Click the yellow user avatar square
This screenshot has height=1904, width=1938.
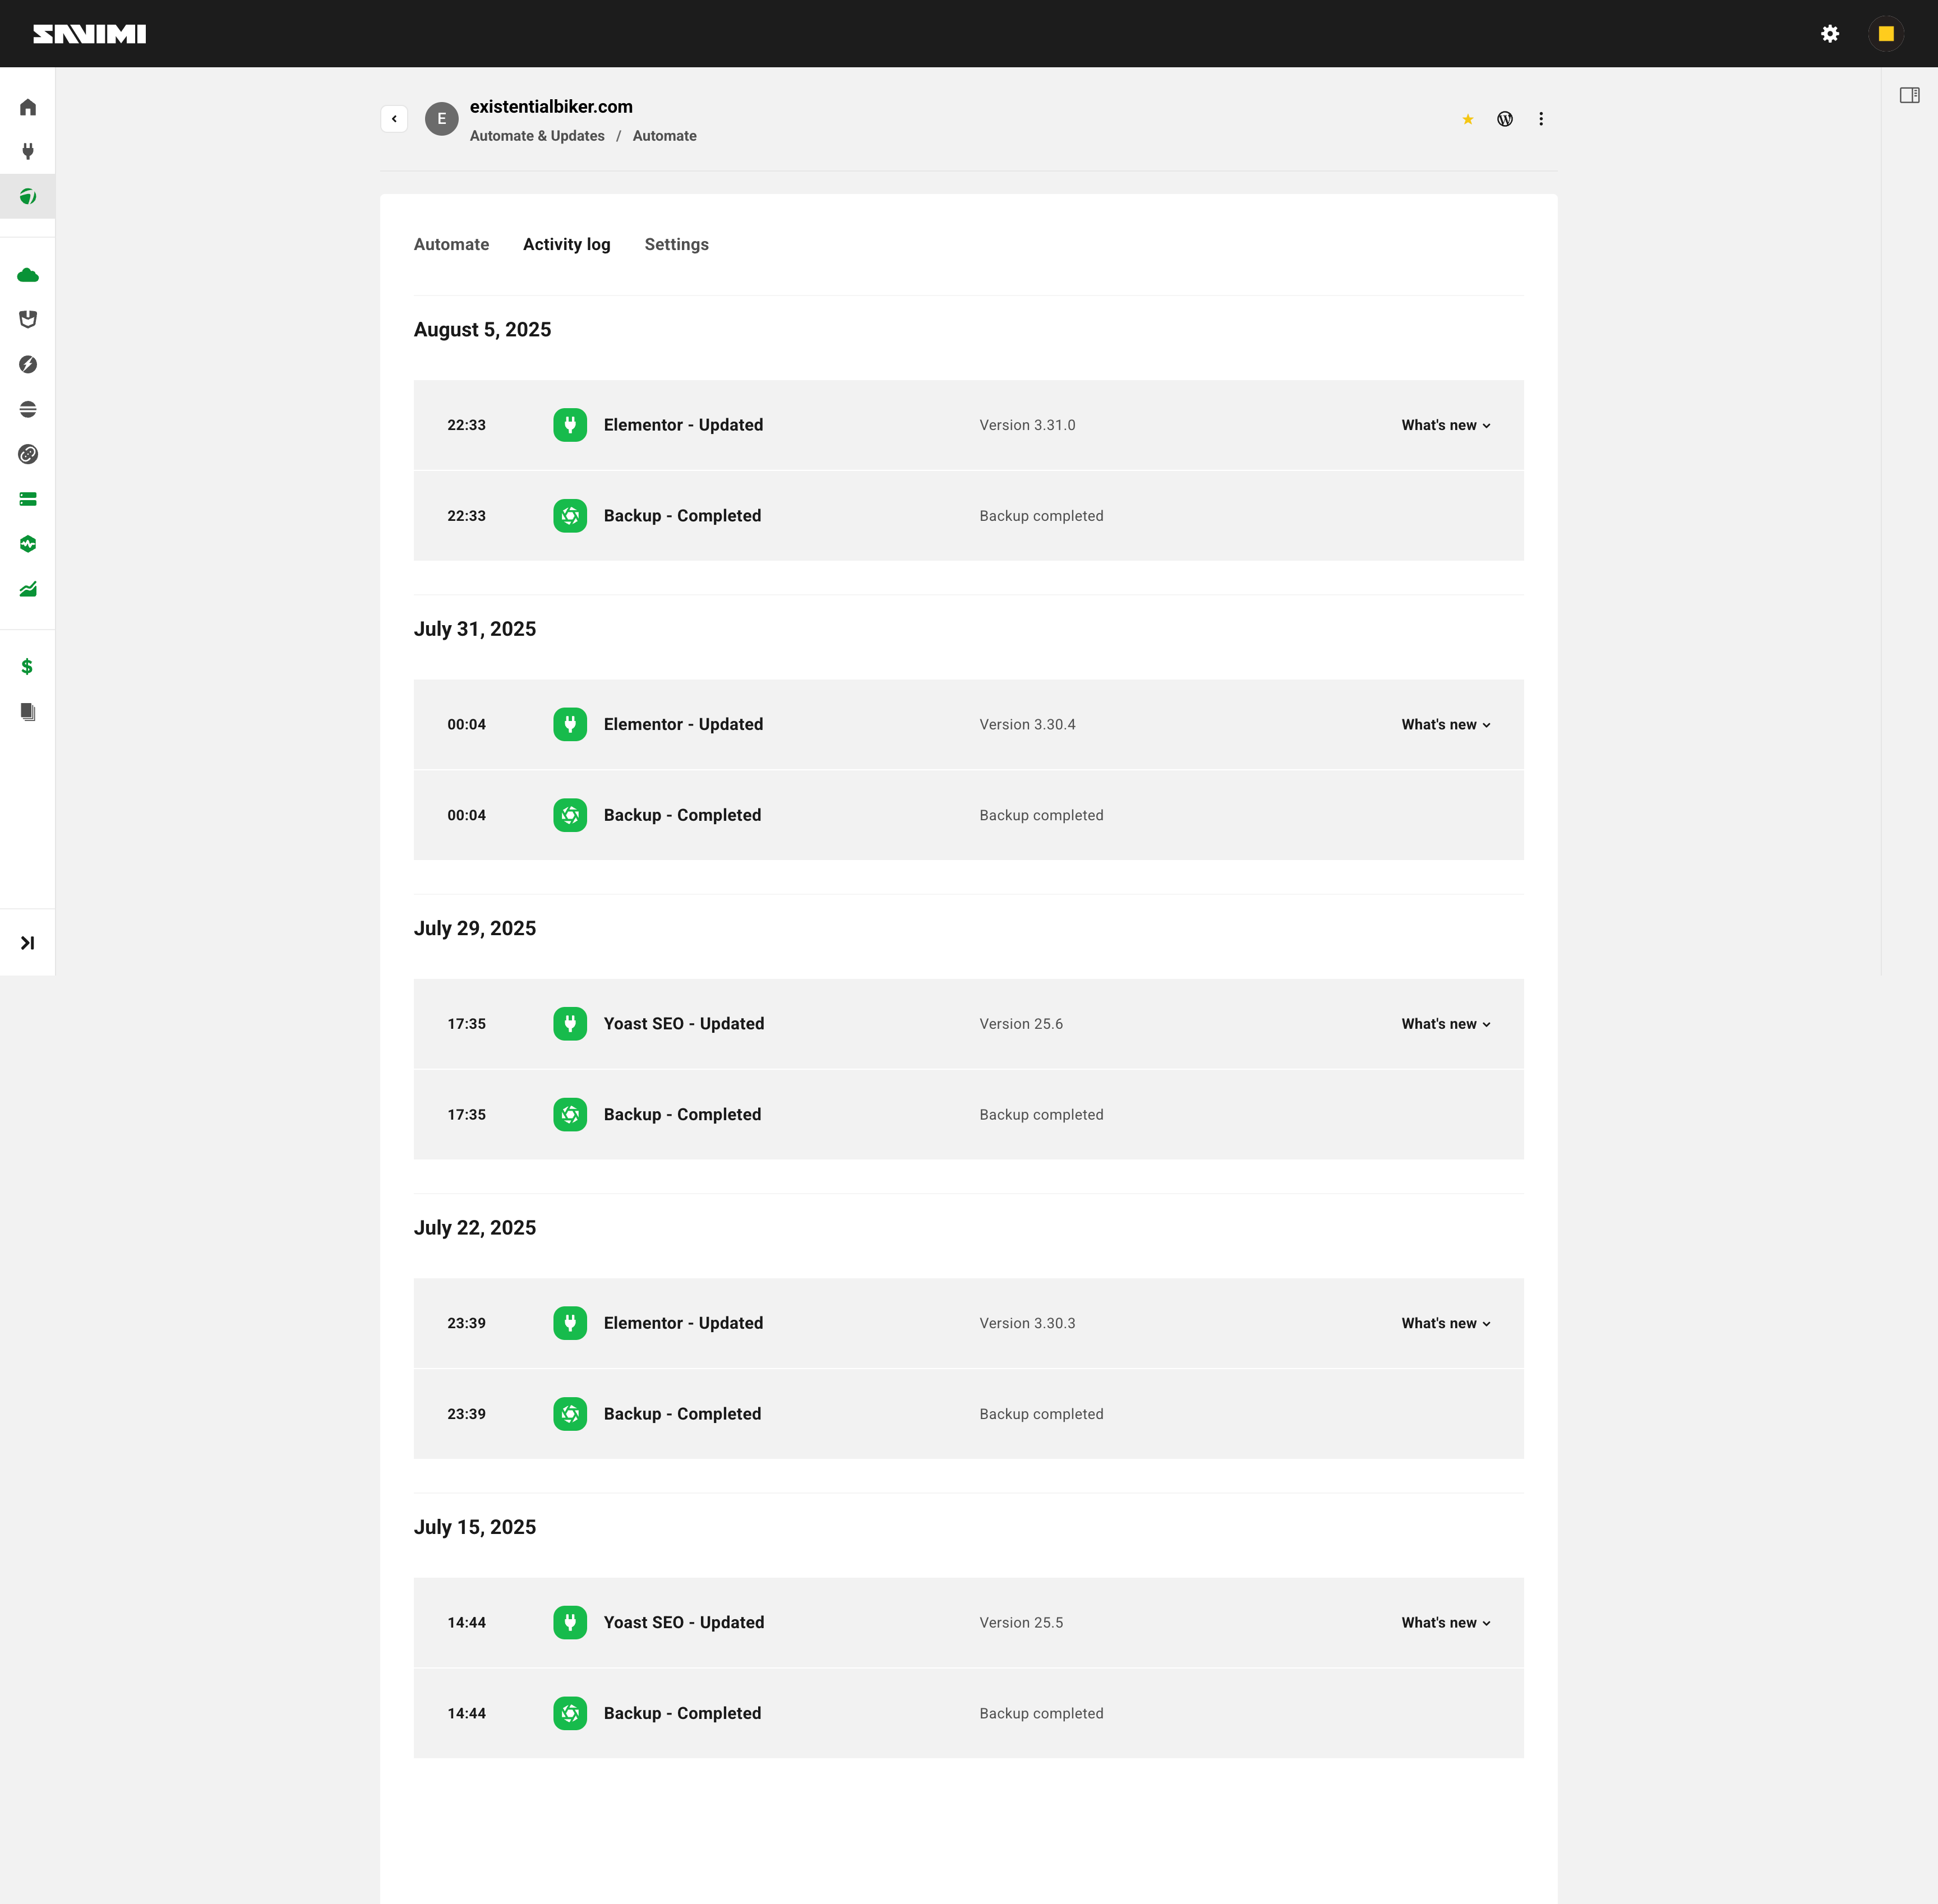pos(1886,34)
